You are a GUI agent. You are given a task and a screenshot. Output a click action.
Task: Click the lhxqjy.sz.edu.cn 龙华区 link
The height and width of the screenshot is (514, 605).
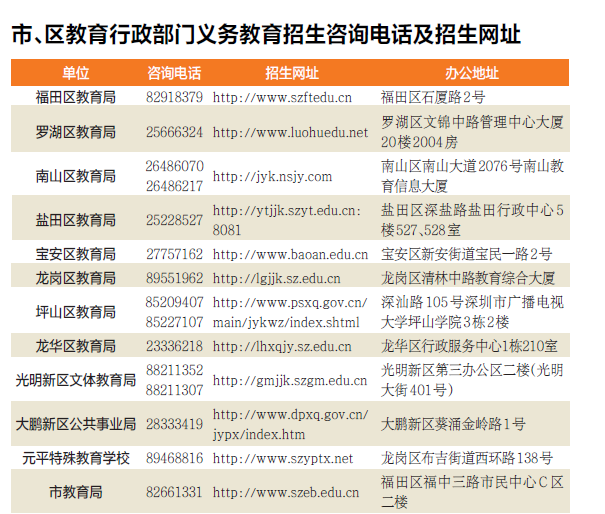[x=282, y=346]
